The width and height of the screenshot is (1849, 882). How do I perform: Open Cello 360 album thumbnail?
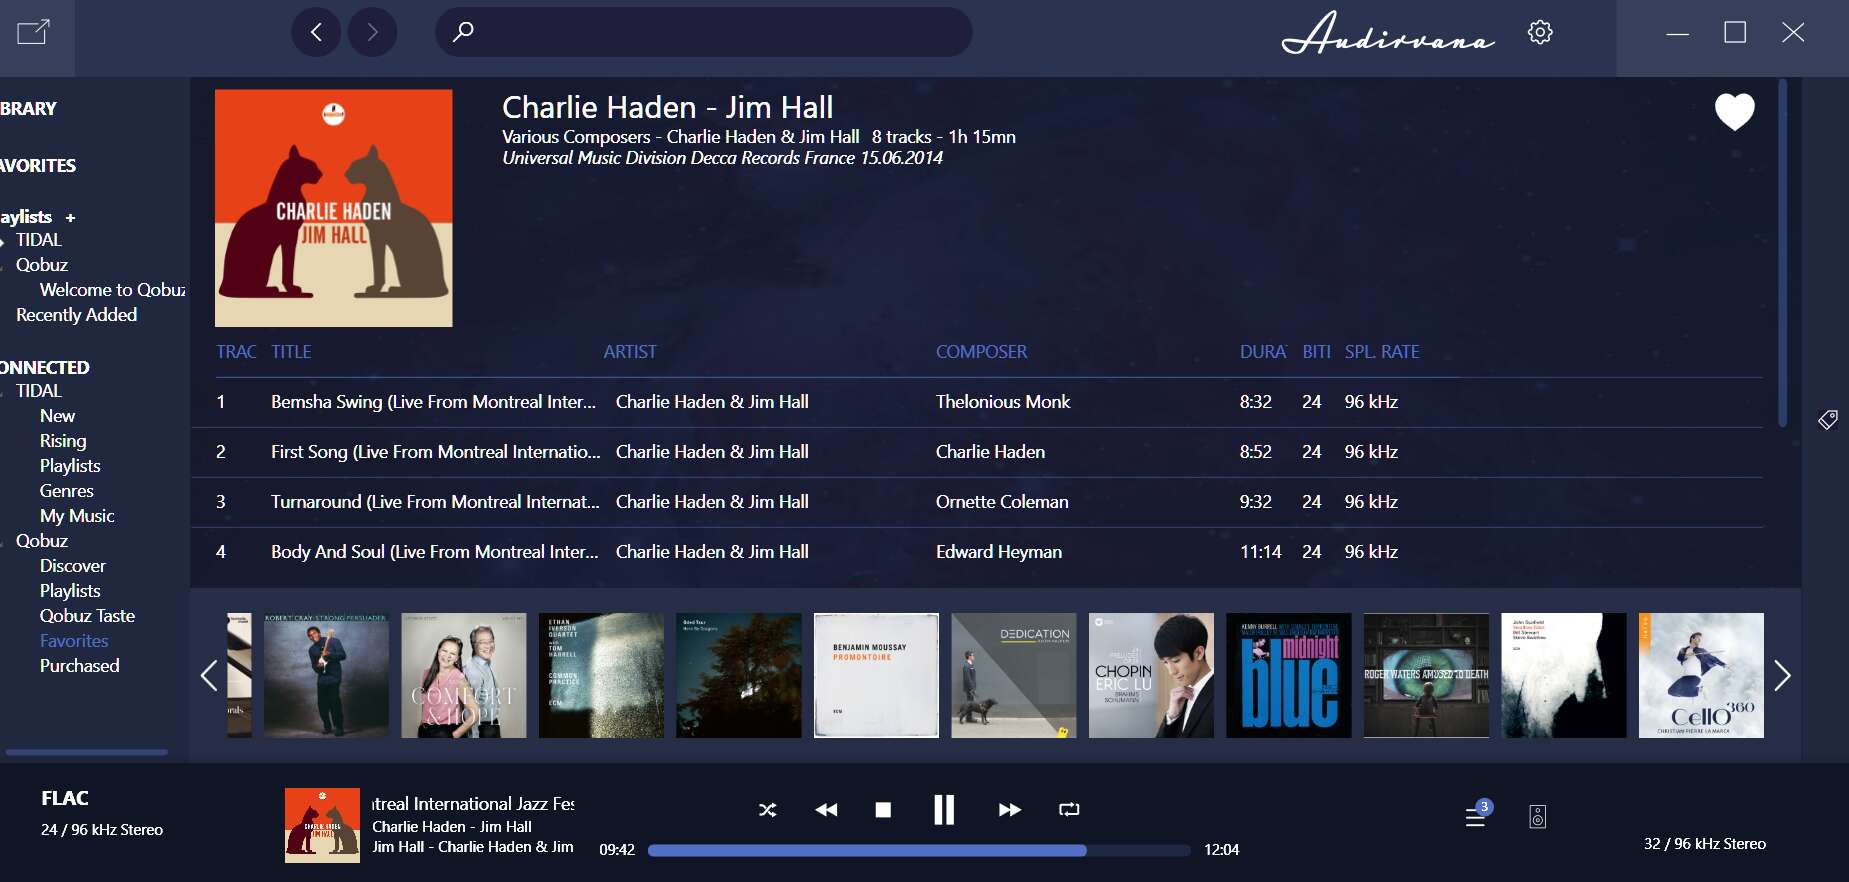1701,676
